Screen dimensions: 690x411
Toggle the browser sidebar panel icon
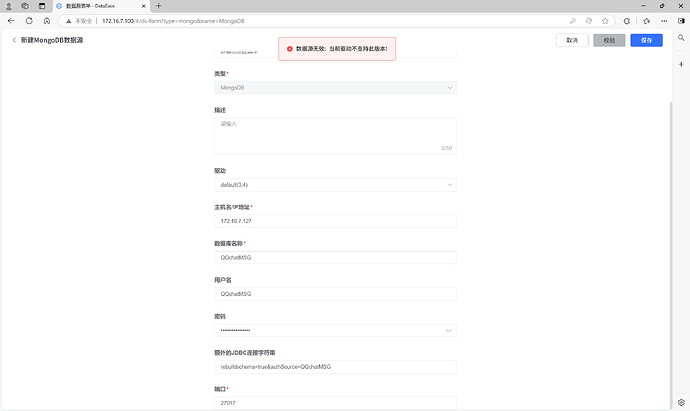(x=681, y=21)
